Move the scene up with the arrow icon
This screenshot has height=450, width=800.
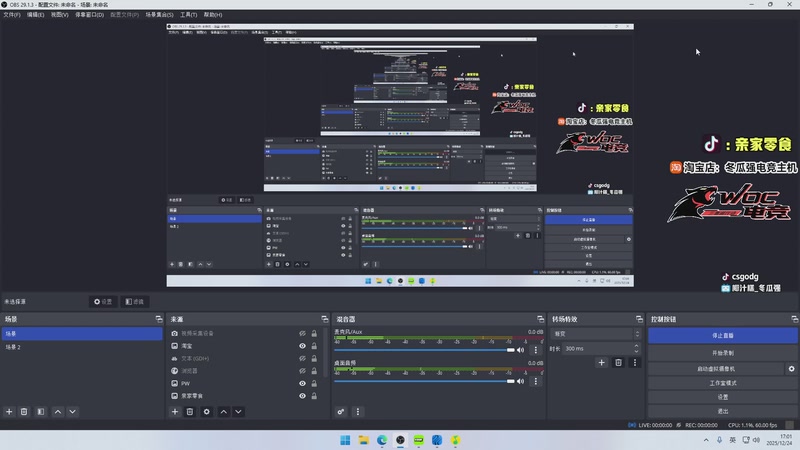click(58, 412)
